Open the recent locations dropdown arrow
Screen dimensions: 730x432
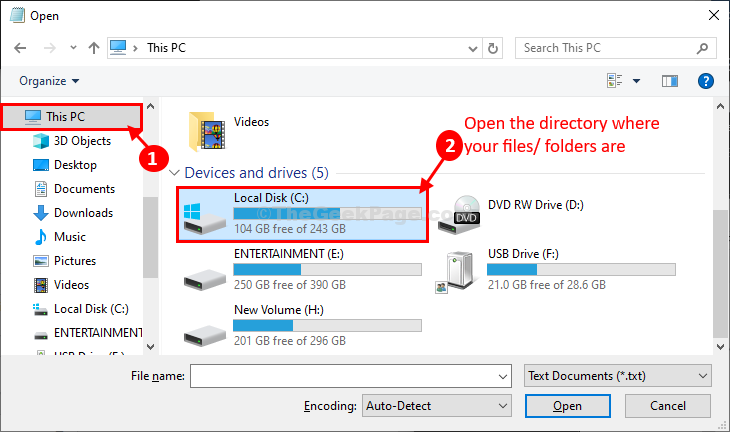tap(73, 47)
